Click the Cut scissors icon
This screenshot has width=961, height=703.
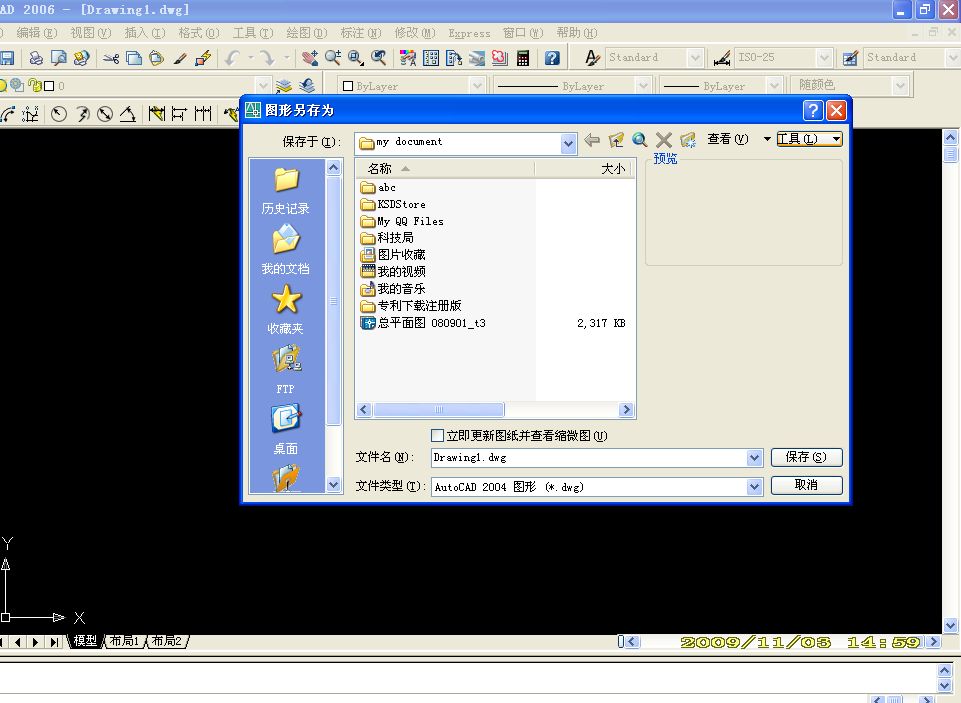pyautogui.click(x=111, y=58)
